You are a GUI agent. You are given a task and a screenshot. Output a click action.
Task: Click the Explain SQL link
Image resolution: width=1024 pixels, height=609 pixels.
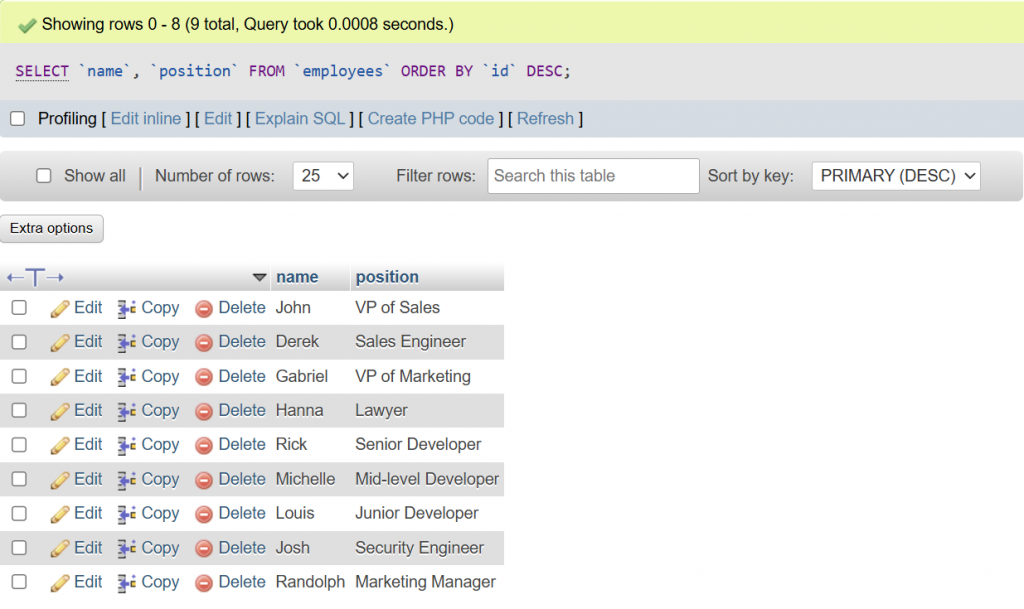pyautogui.click(x=300, y=119)
